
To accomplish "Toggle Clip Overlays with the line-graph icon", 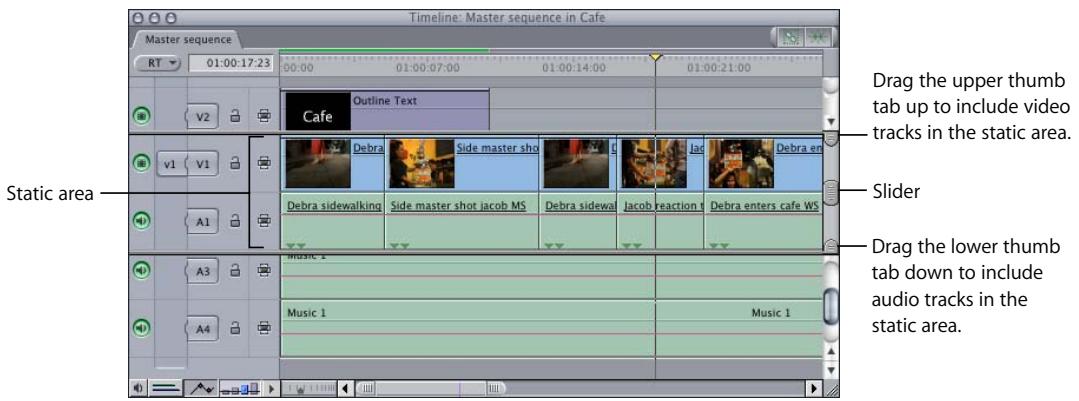I will click(x=202, y=389).
